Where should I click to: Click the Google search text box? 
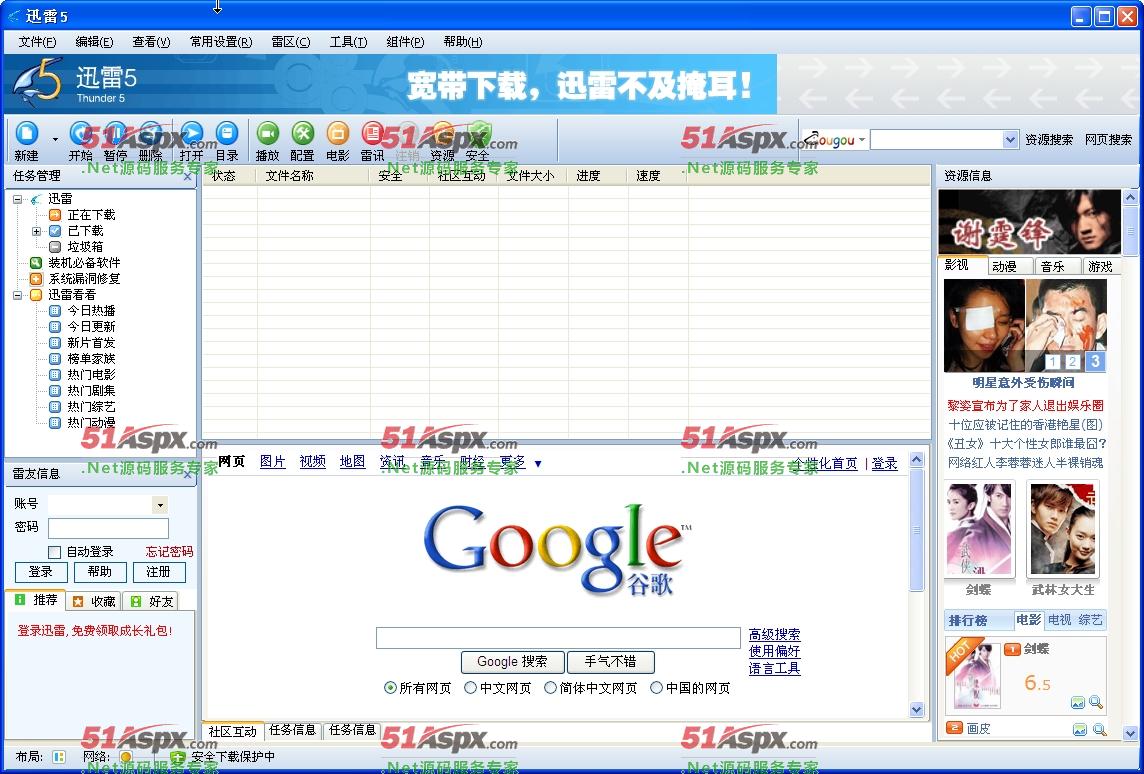click(x=558, y=638)
